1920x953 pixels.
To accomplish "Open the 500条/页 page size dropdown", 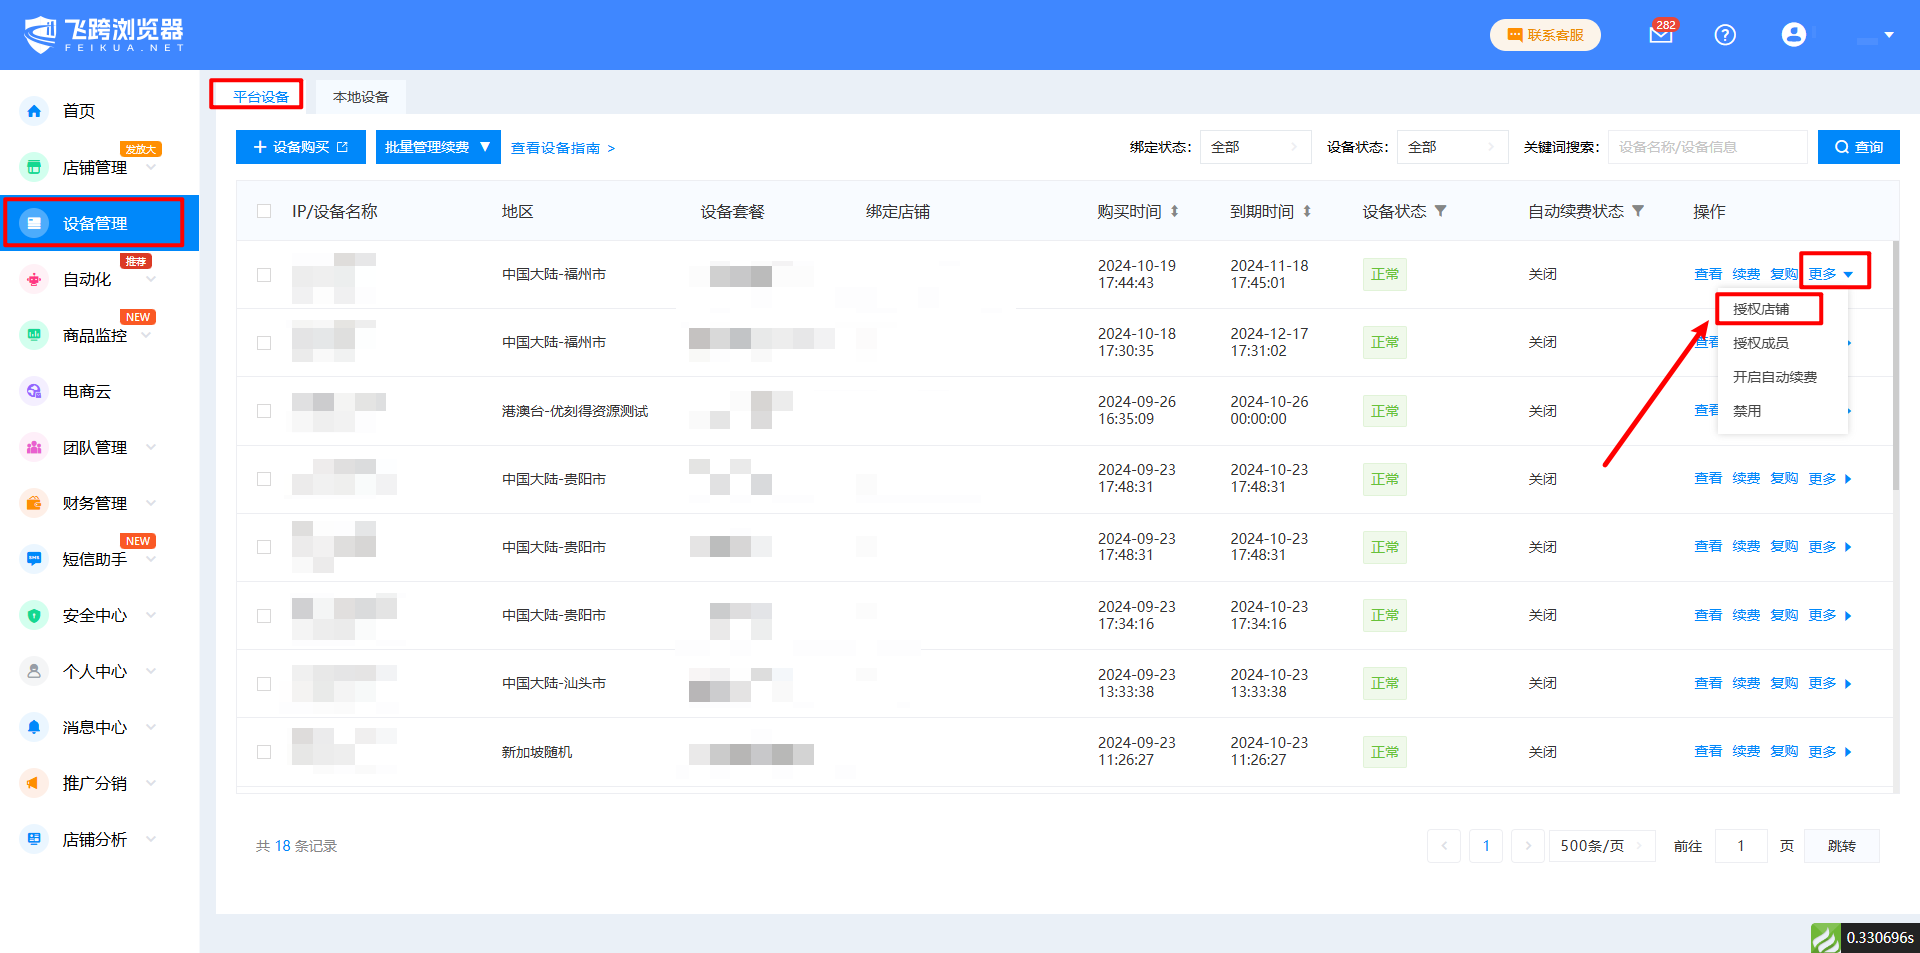I will pos(1601,846).
